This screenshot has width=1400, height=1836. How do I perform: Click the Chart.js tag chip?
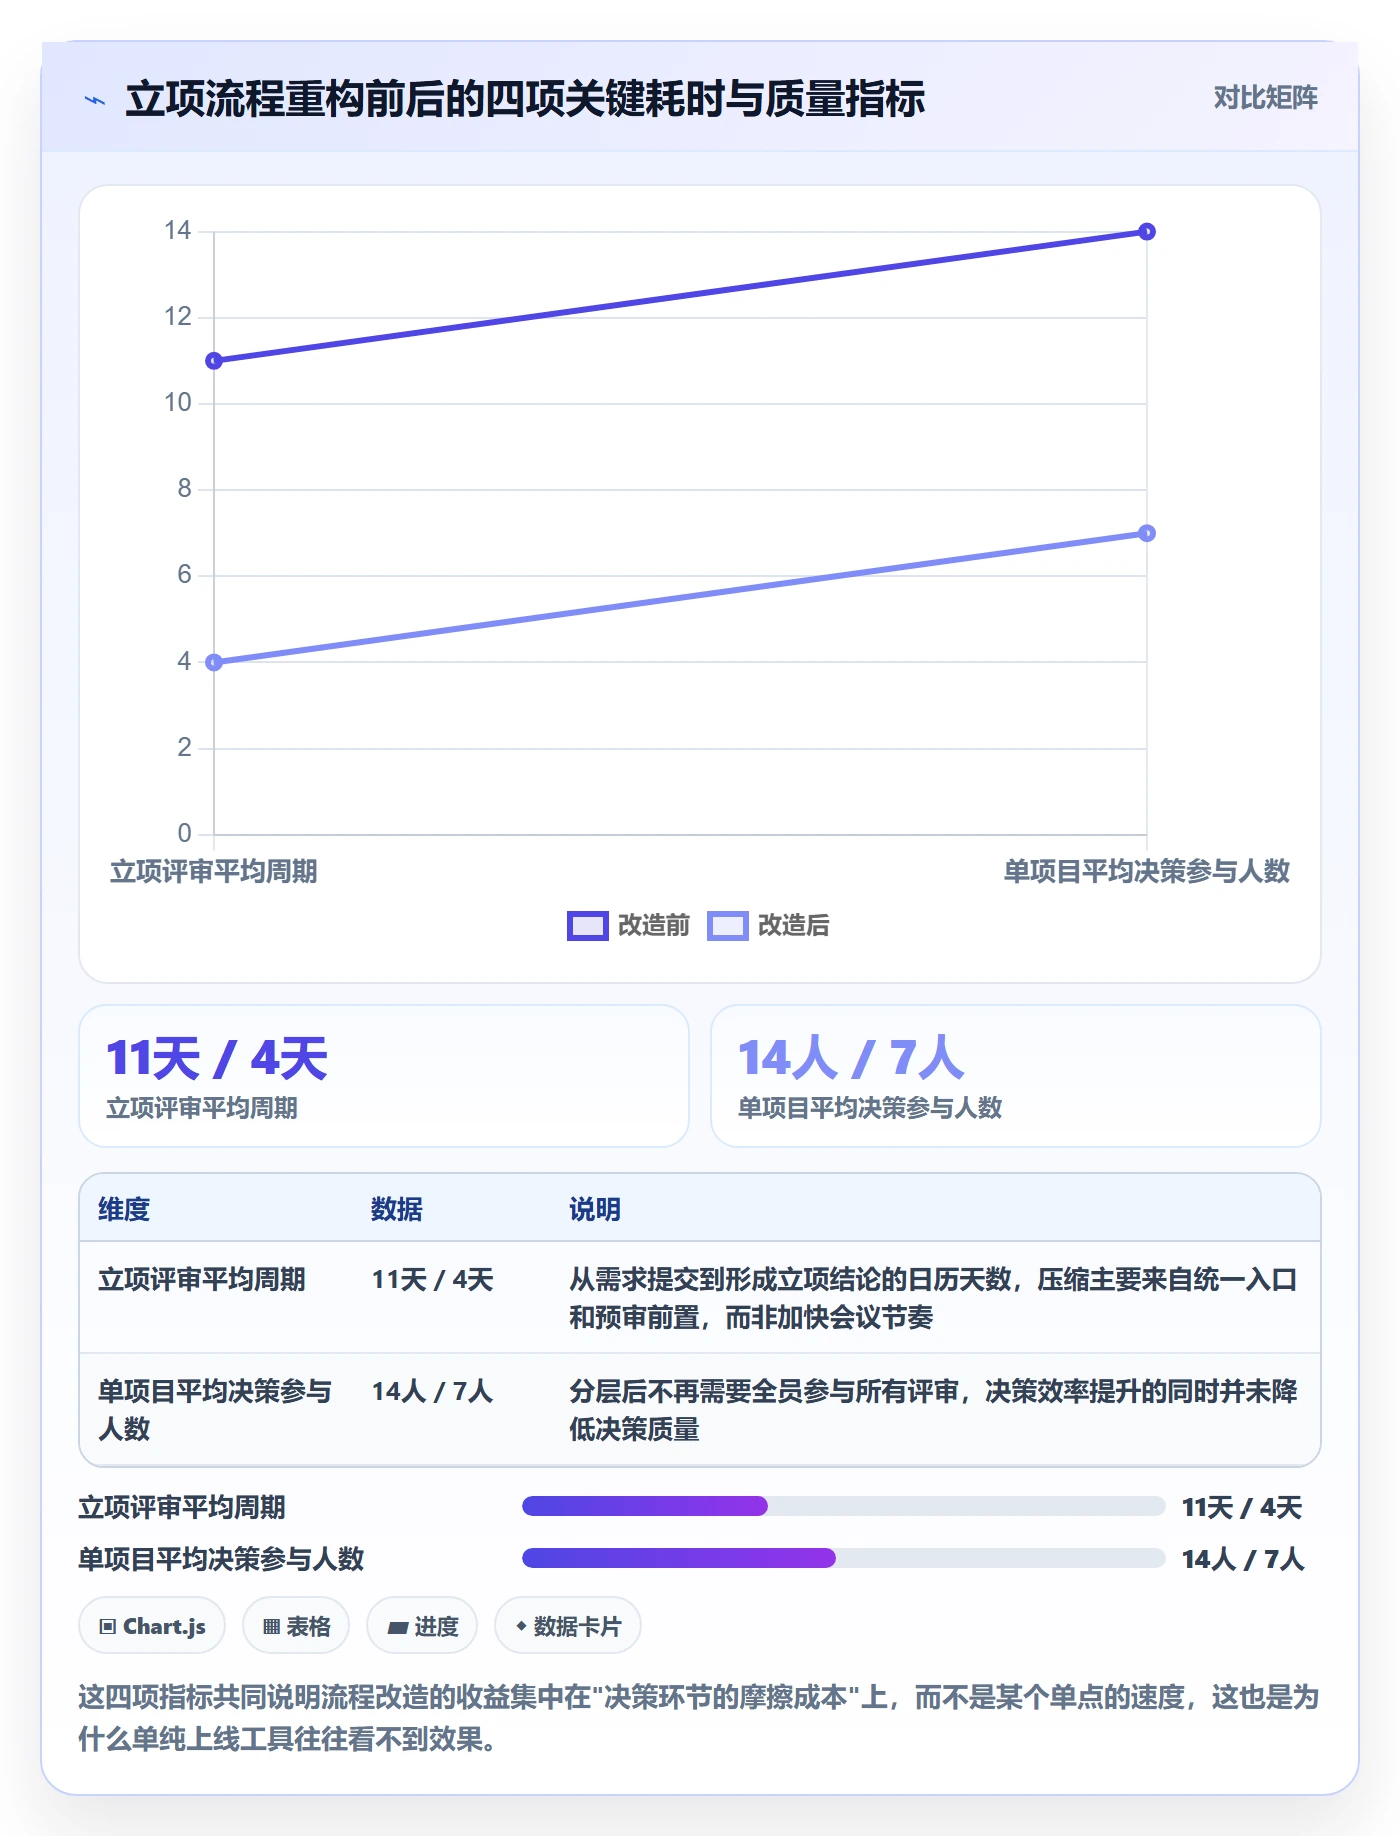[152, 1626]
